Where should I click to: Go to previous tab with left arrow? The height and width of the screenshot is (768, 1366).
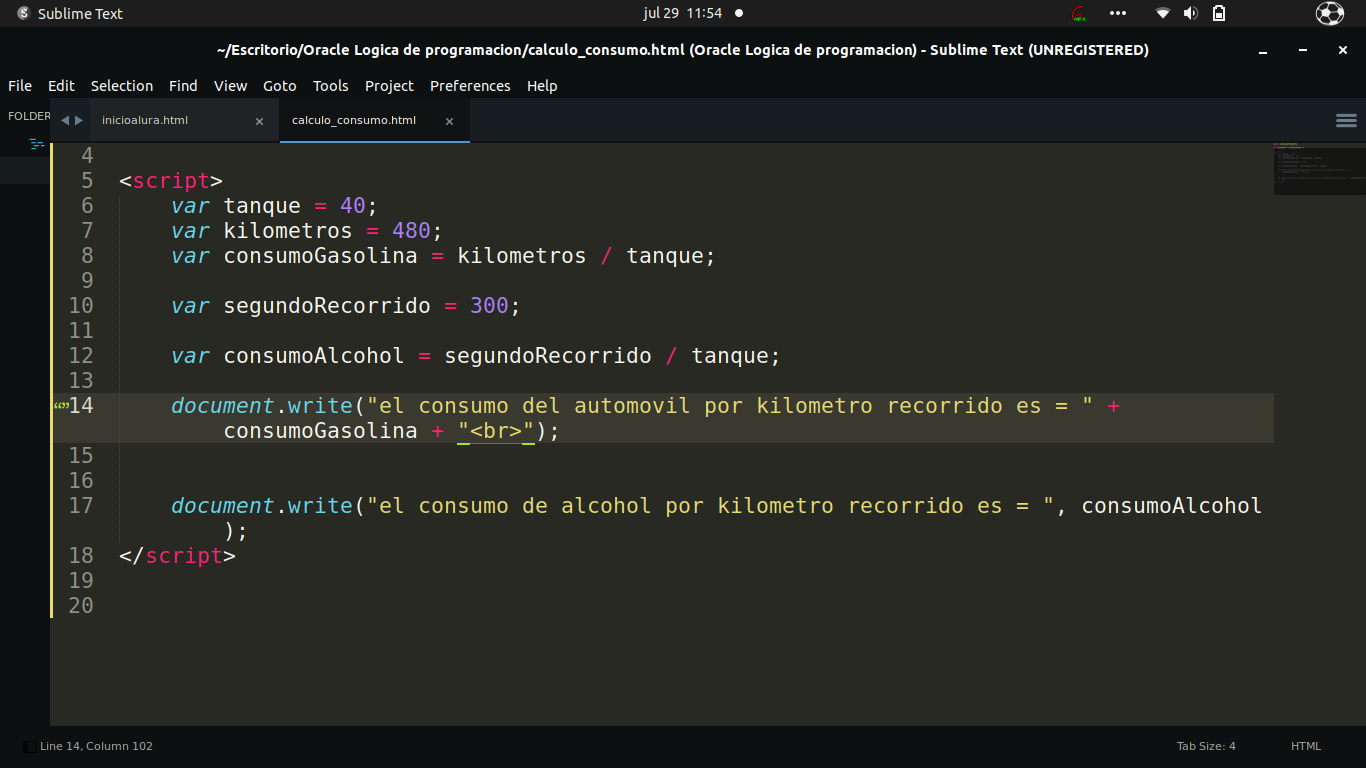[65, 120]
